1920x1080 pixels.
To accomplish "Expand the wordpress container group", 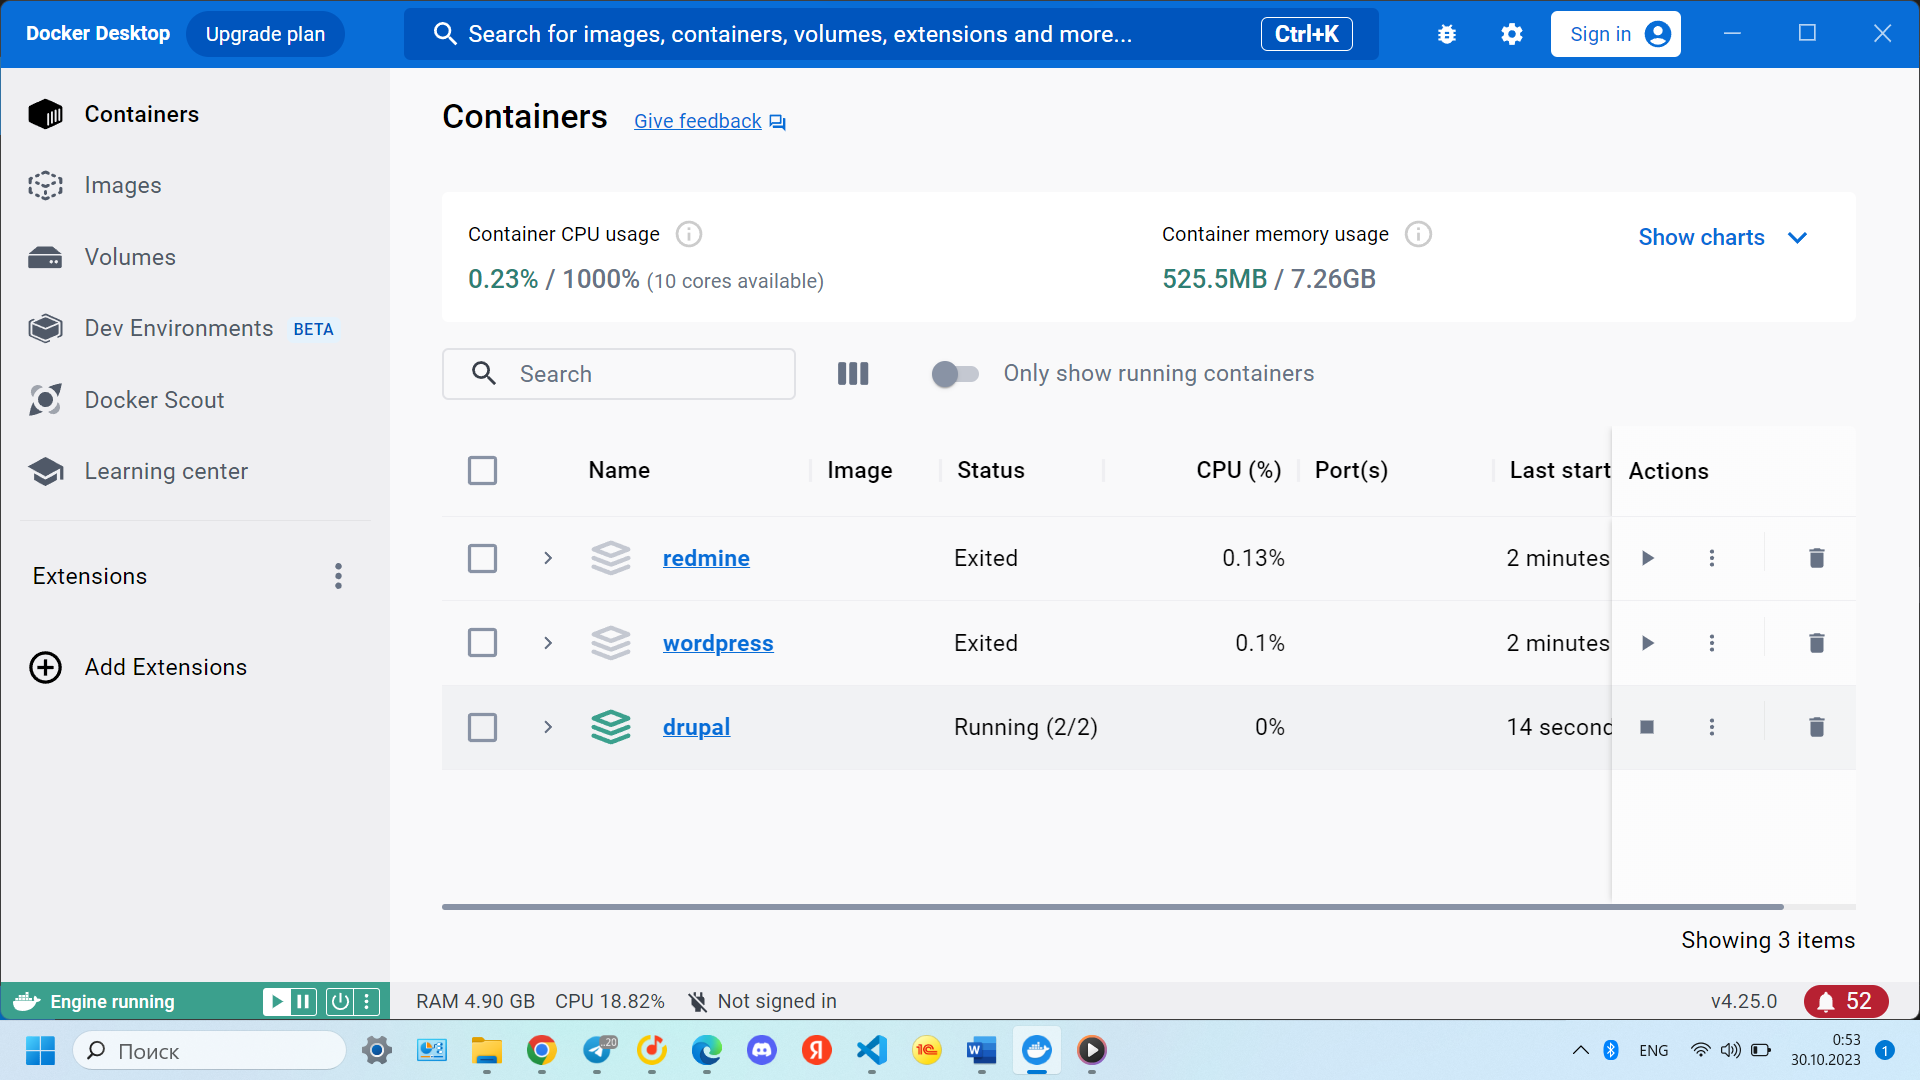I will (x=548, y=643).
